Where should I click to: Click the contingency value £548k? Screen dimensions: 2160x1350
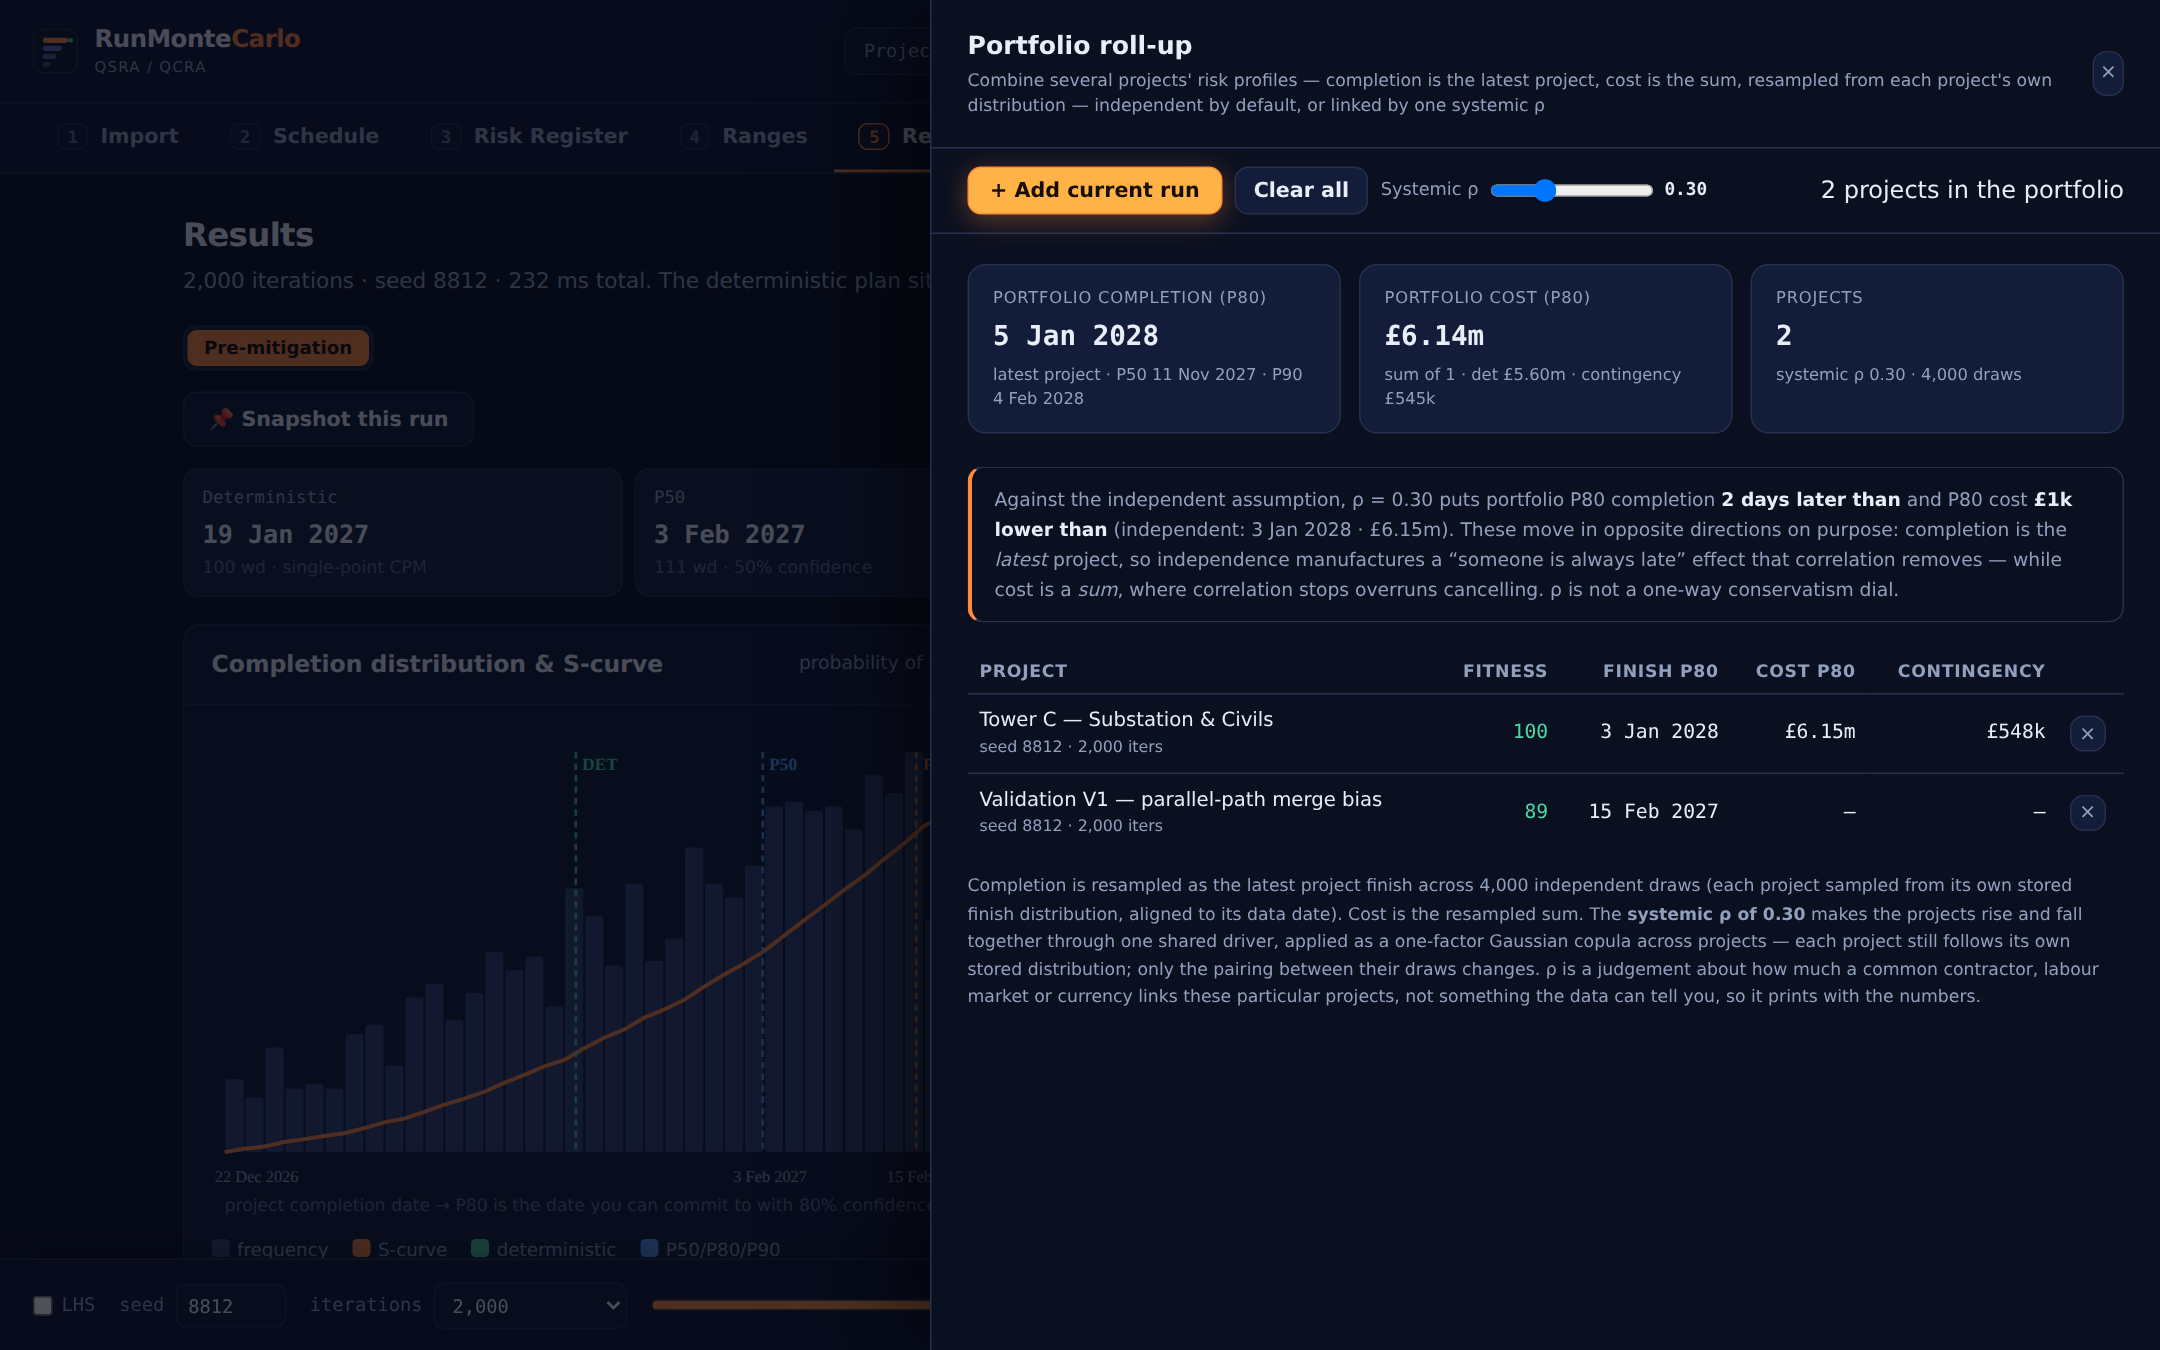point(2016,732)
